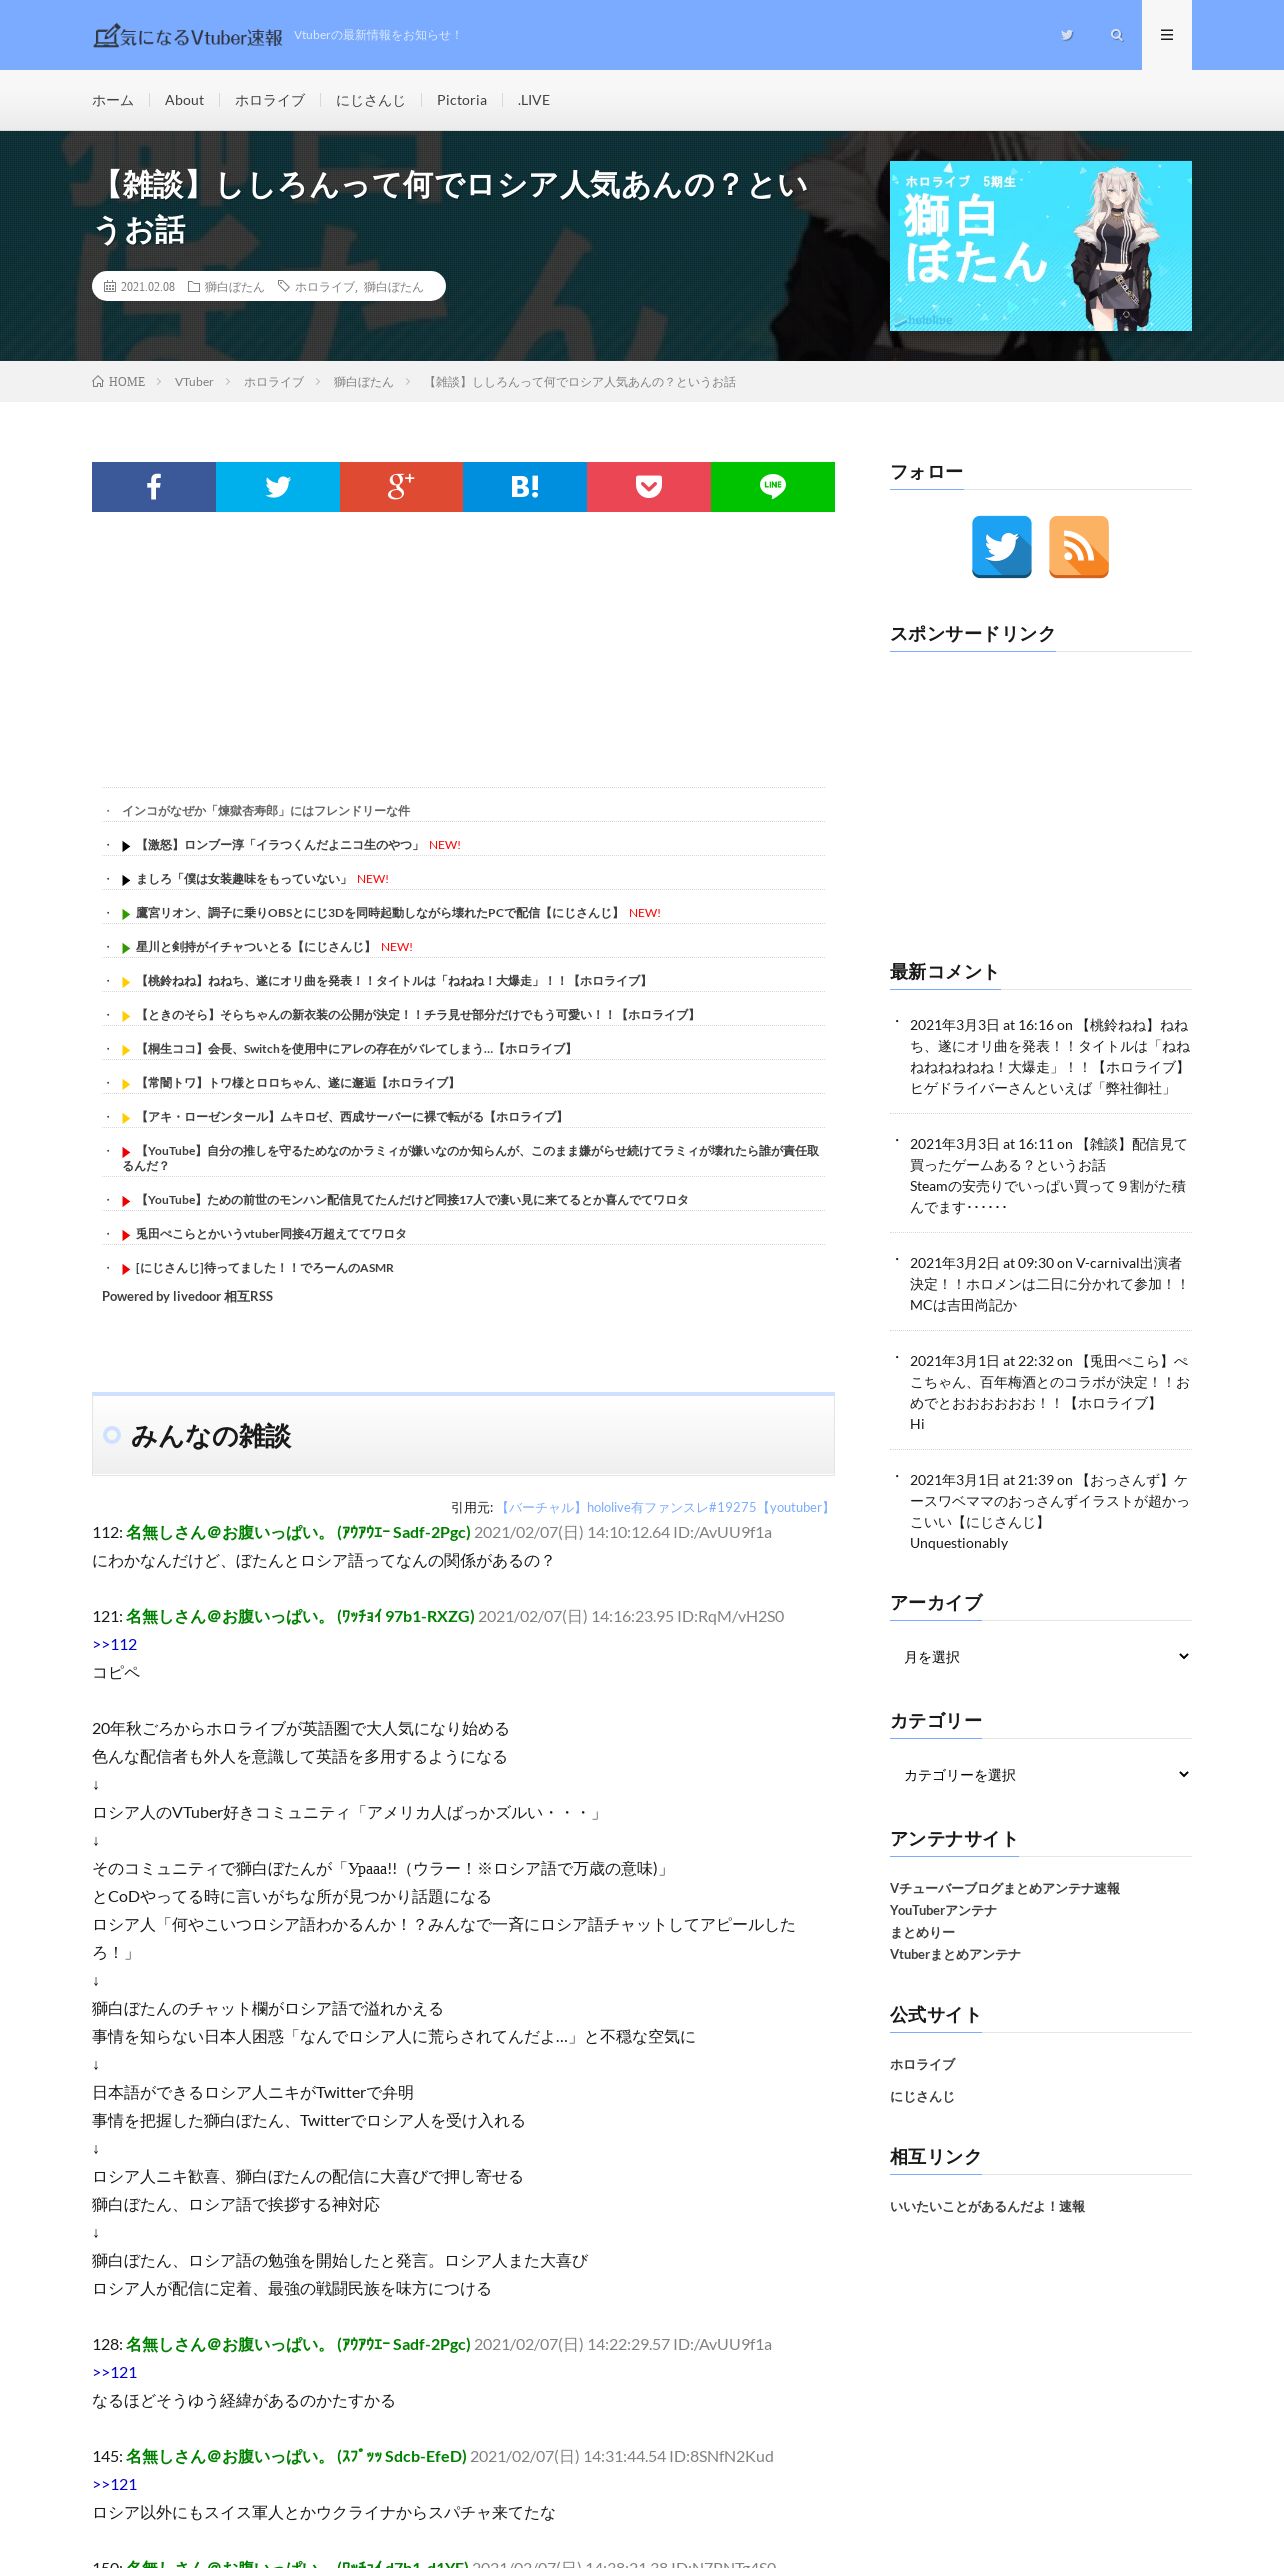The width and height of the screenshot is (1284, 2568).
Task: Open RSS link 【常闇トワ】トワ様
Action: click(298, 1083)
